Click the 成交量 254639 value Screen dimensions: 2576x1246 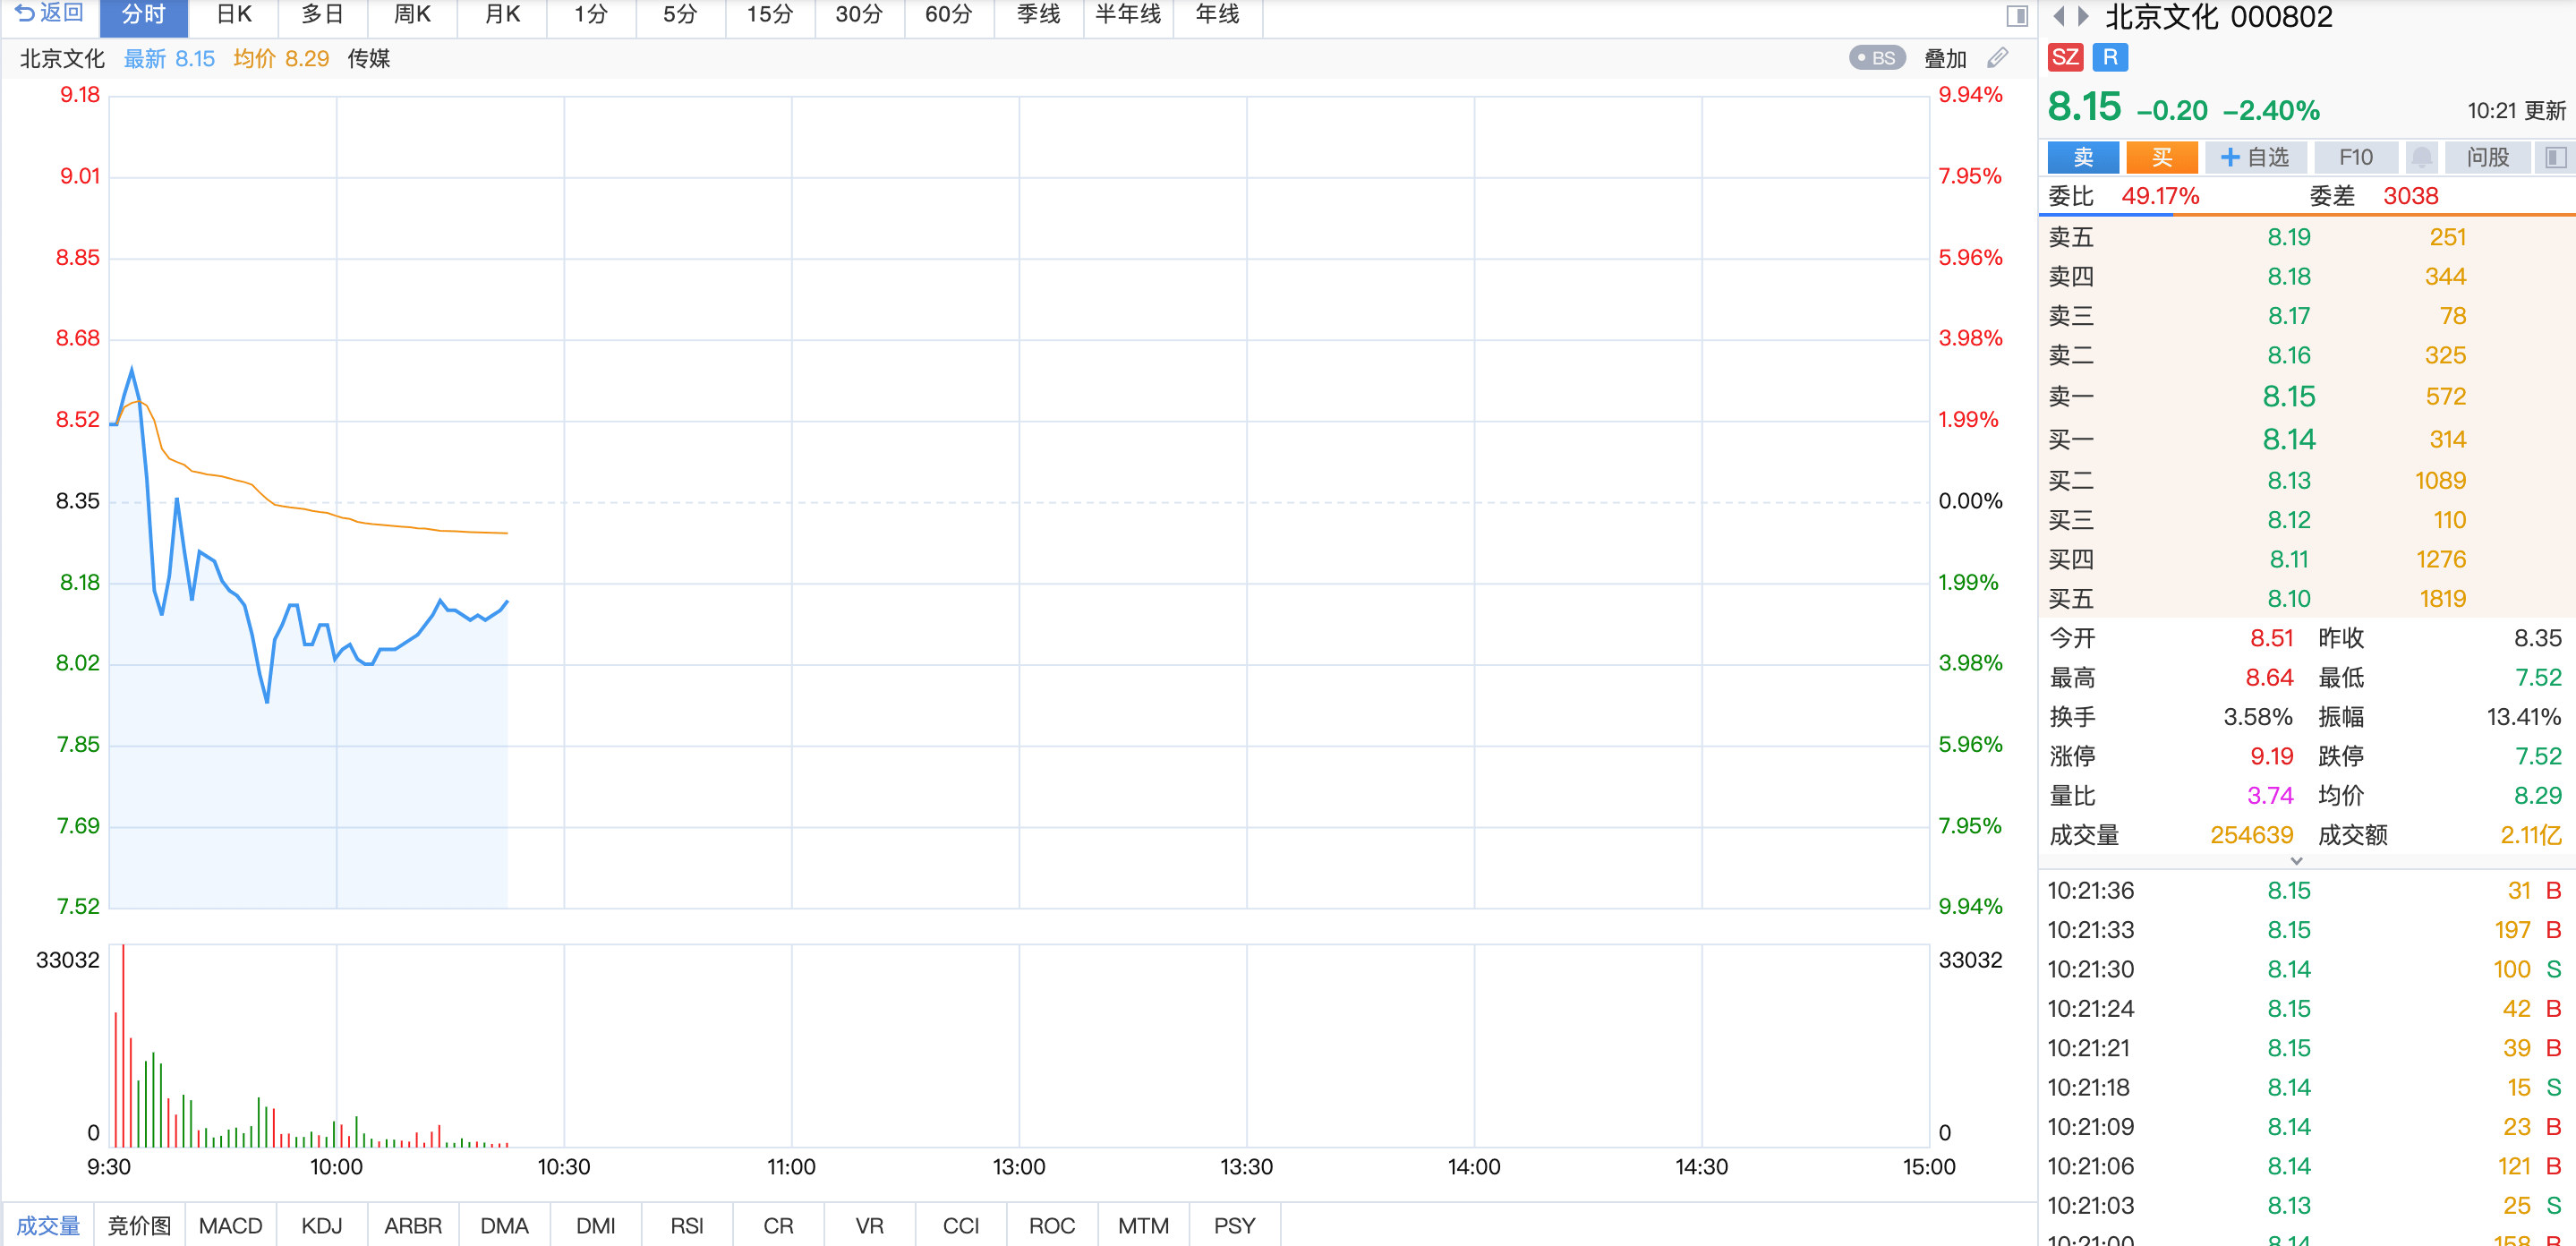point(2250,835)
